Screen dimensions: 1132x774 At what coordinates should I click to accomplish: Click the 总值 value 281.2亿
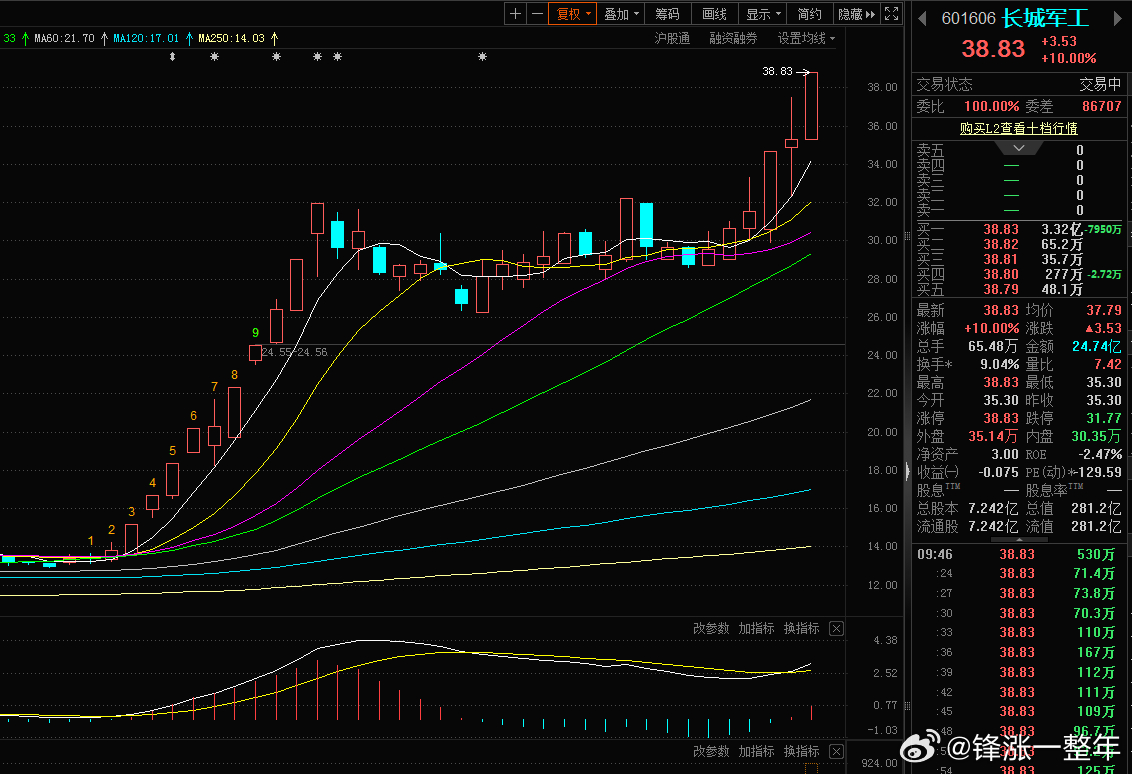[x=1096, y=508]
